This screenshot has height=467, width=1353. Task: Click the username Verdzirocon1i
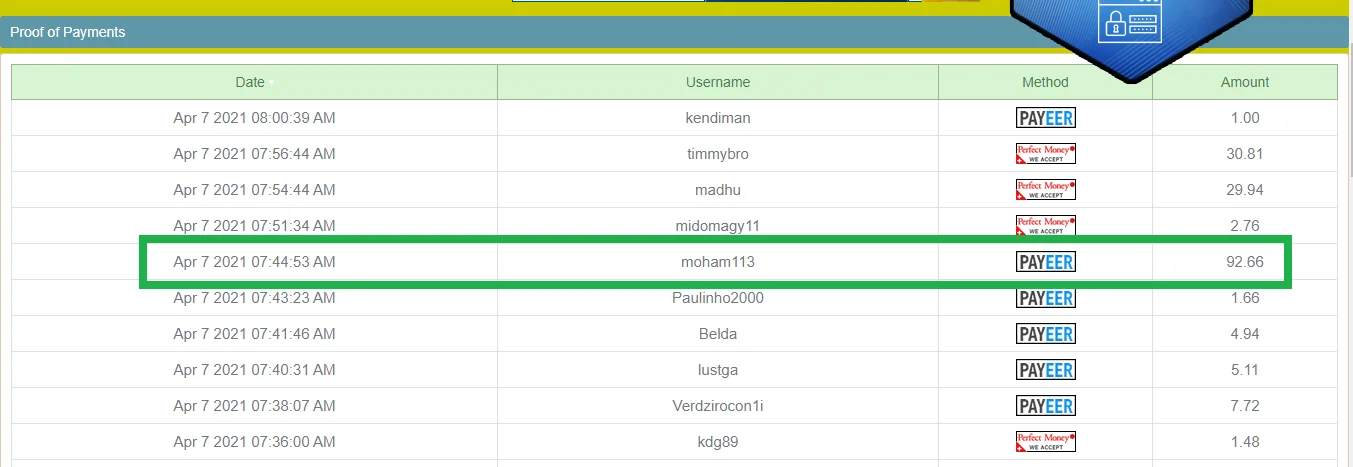pyautogui.click(x=717, y=406)
